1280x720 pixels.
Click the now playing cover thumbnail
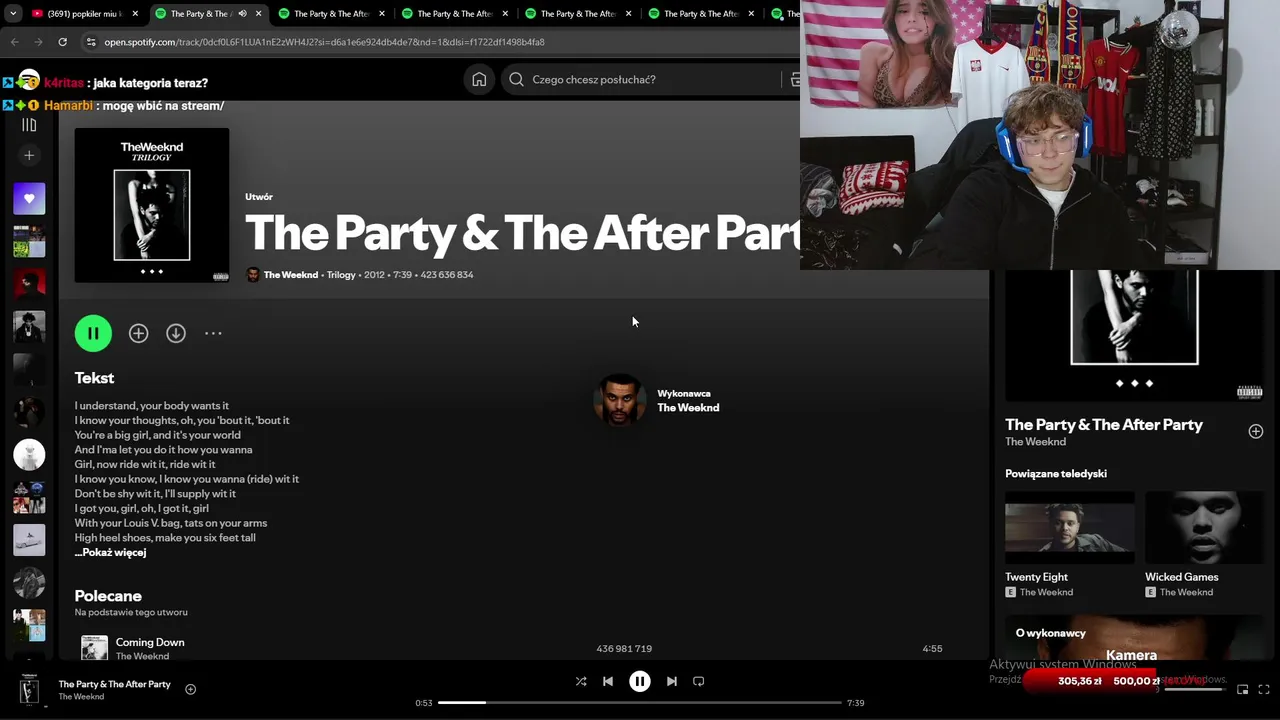coord(29,689)
